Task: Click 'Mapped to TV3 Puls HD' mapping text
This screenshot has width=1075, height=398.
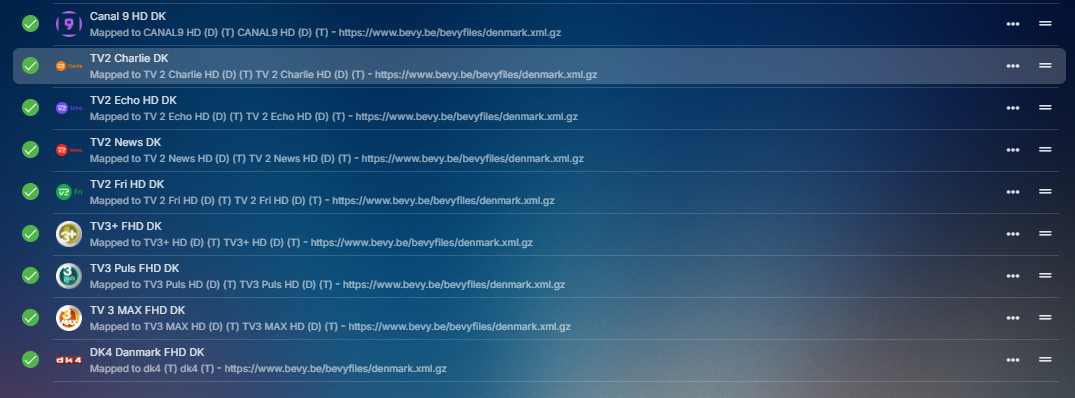Action: (327, 284)
